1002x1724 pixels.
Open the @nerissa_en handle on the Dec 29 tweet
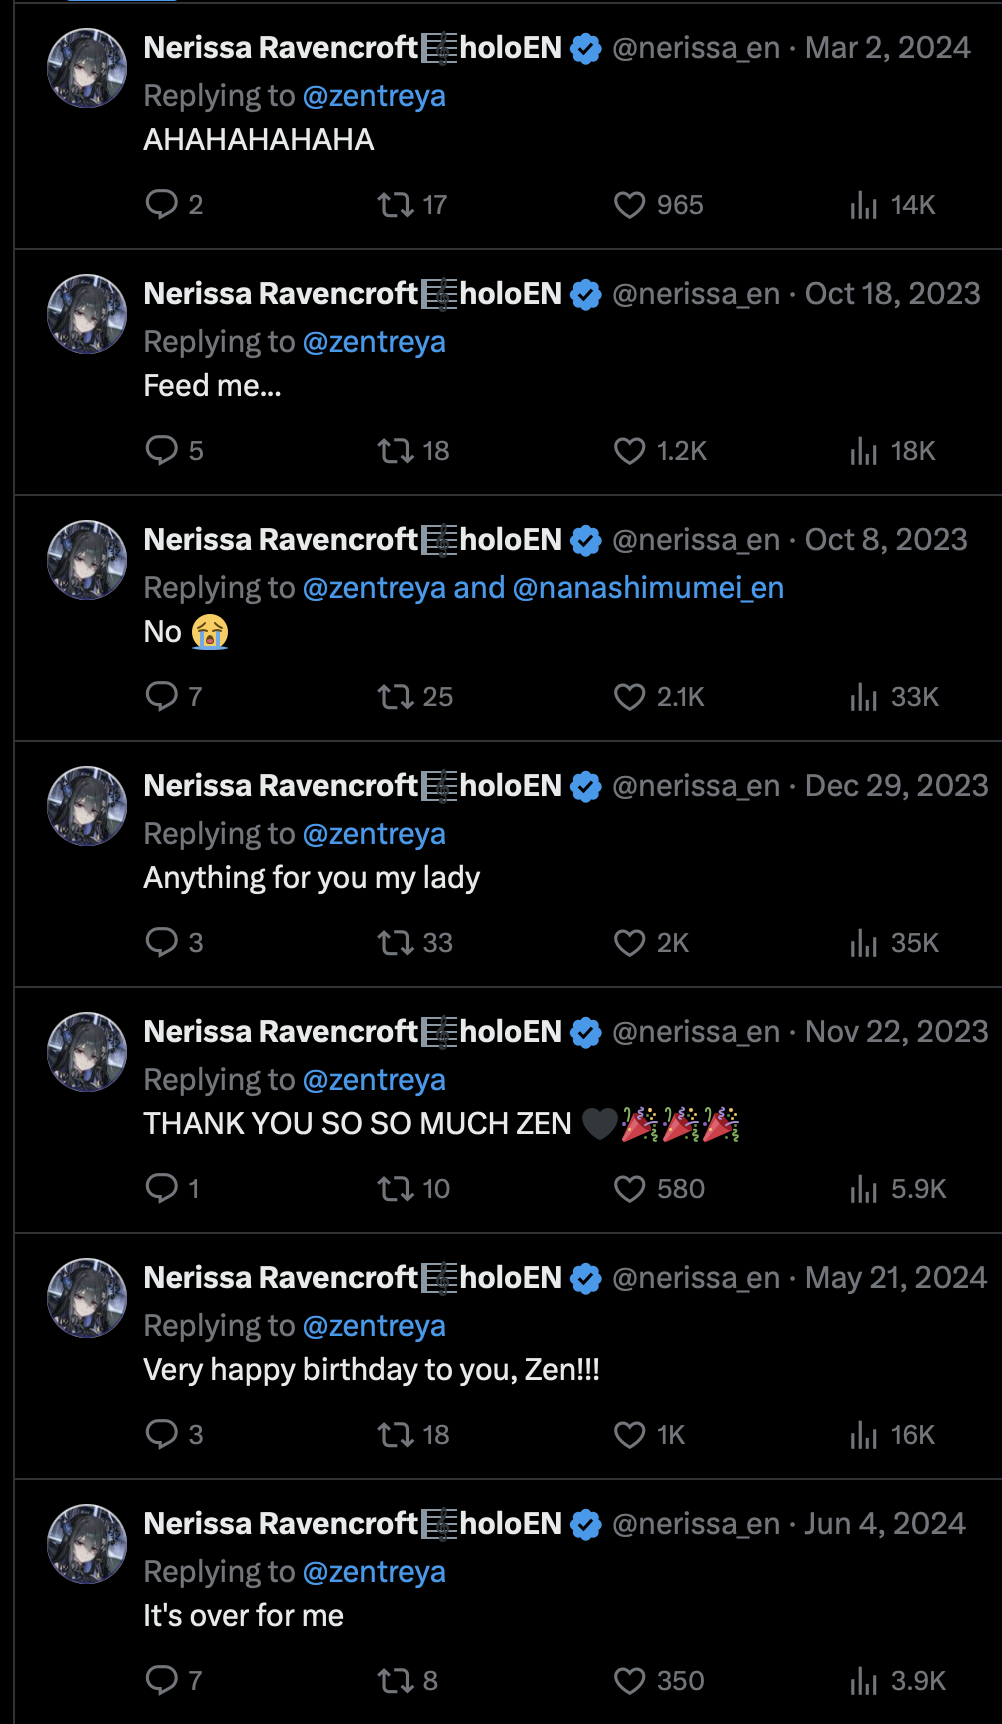696,786
